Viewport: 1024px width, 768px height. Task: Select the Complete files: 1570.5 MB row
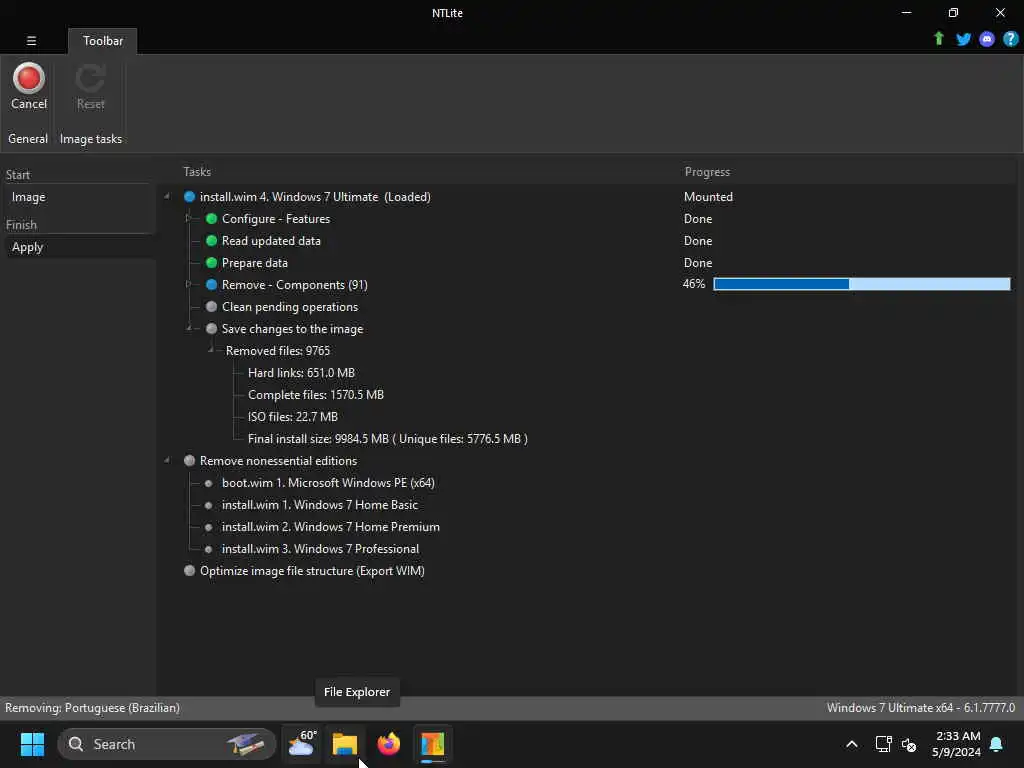pyautogui.click(x=315, y=394)
